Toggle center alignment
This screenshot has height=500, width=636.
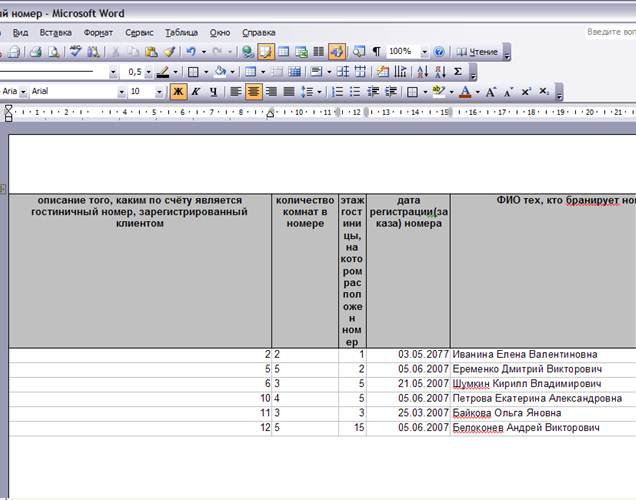(x=254, y=92)
